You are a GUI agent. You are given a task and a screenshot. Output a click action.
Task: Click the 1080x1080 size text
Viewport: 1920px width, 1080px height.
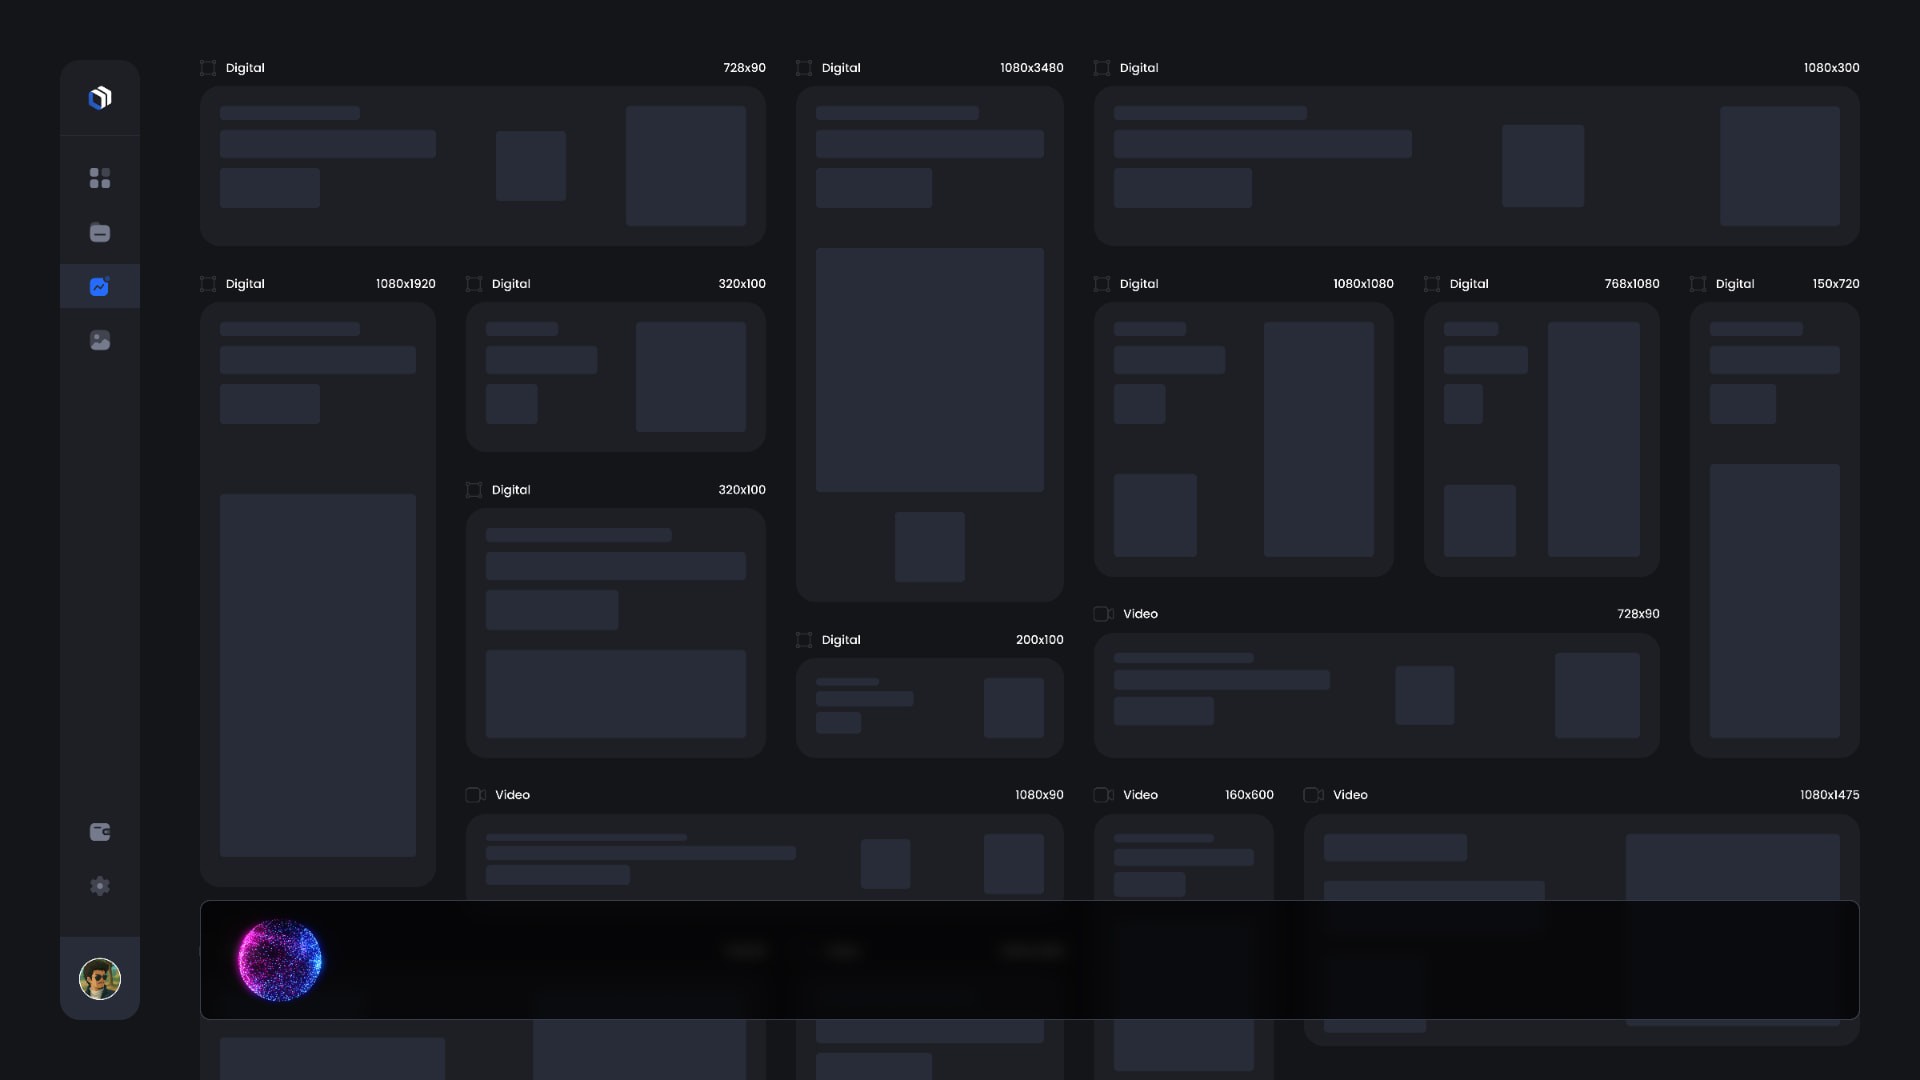[1363, 284]
